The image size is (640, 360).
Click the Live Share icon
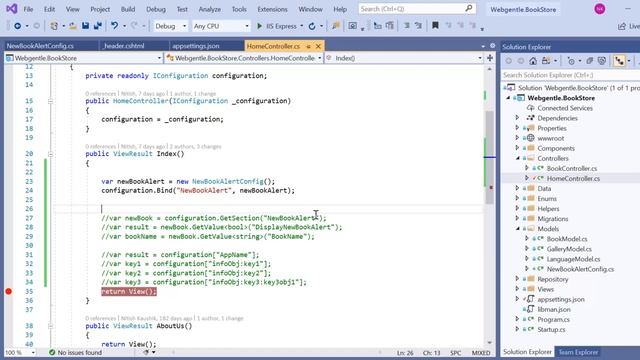point(622,26)
